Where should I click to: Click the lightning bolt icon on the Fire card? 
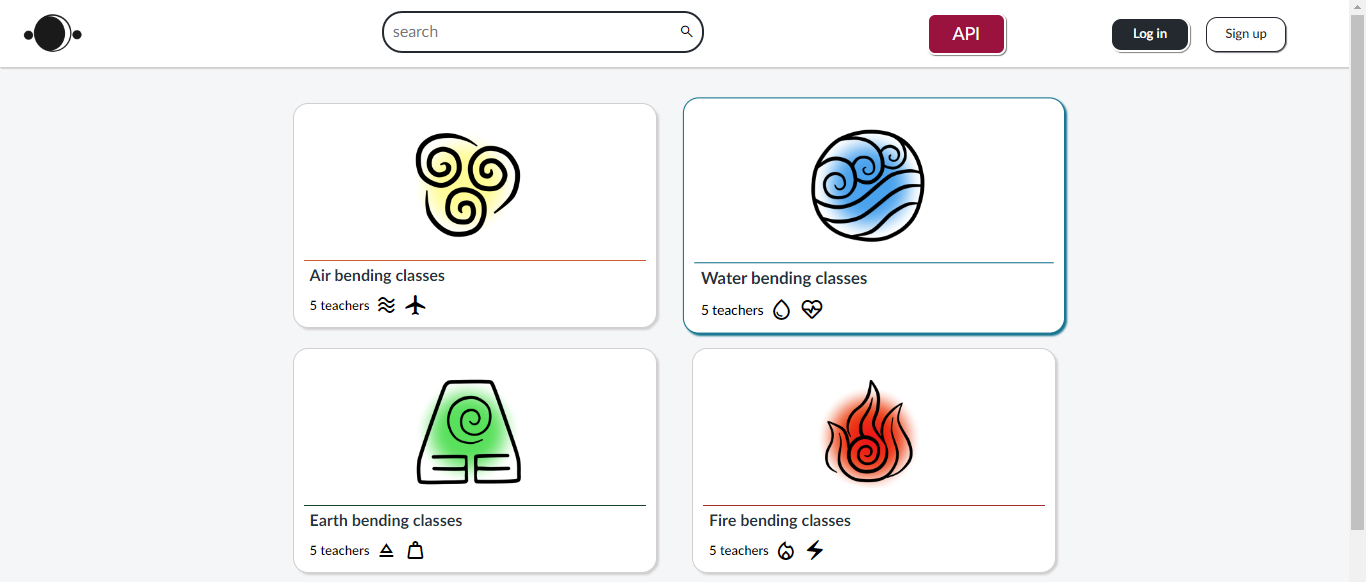click(815, 550)
